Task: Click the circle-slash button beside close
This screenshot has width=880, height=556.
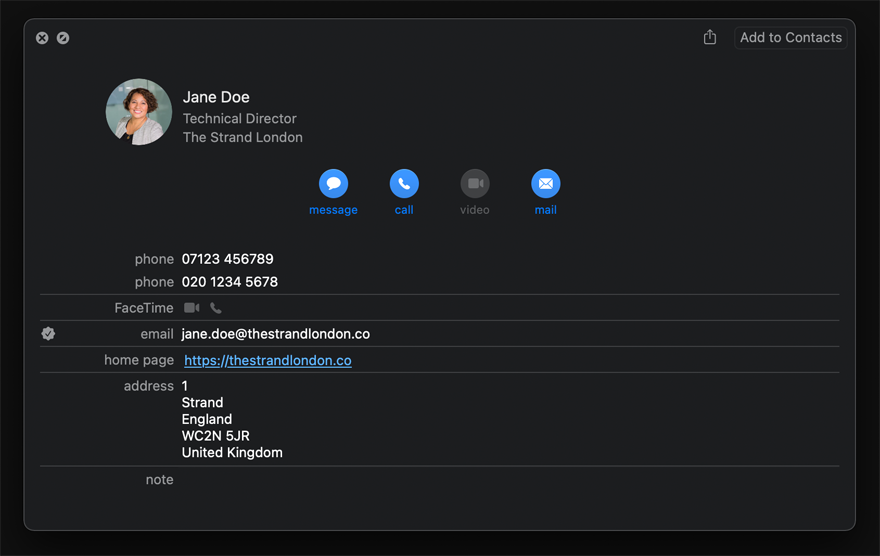Action: coord(63,38)
